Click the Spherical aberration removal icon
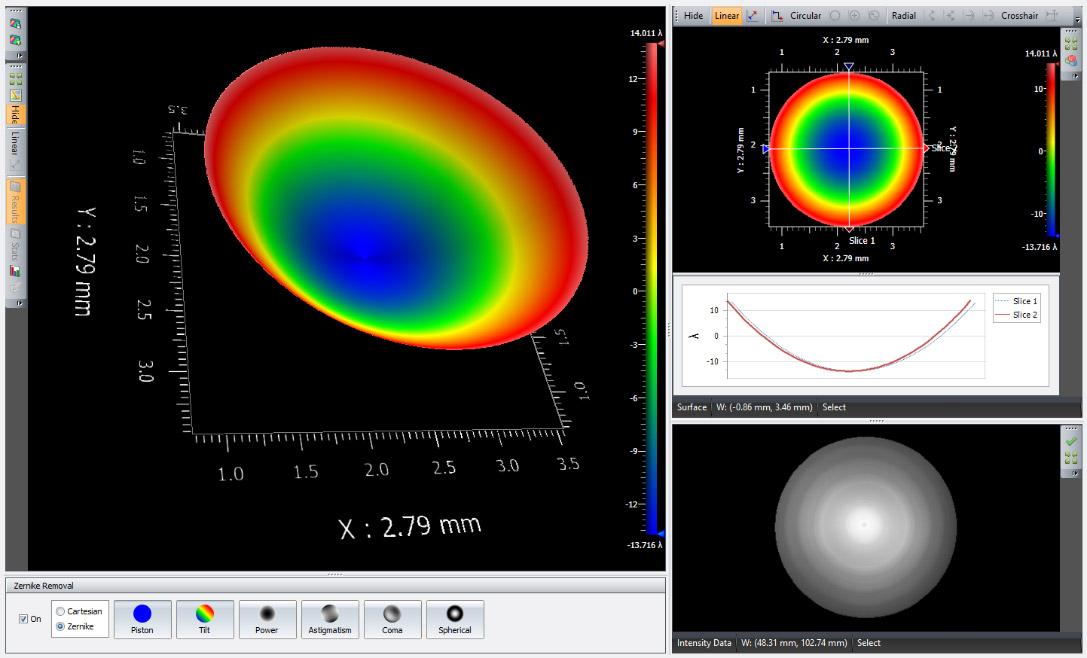 pos(455,619)
